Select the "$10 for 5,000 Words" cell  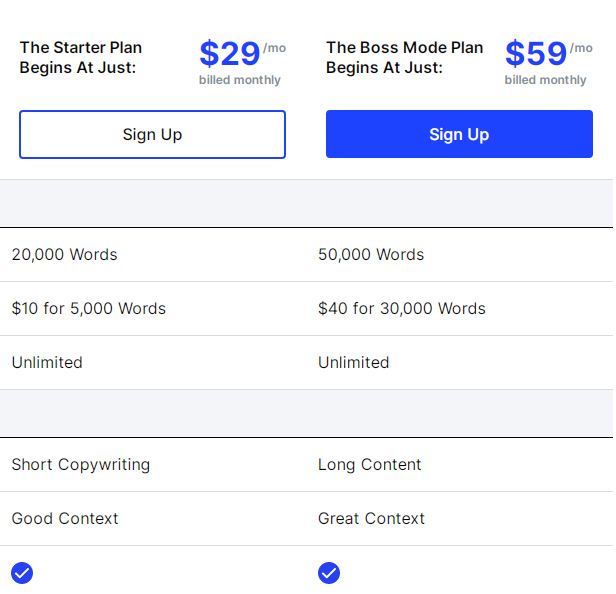(89, 308)
